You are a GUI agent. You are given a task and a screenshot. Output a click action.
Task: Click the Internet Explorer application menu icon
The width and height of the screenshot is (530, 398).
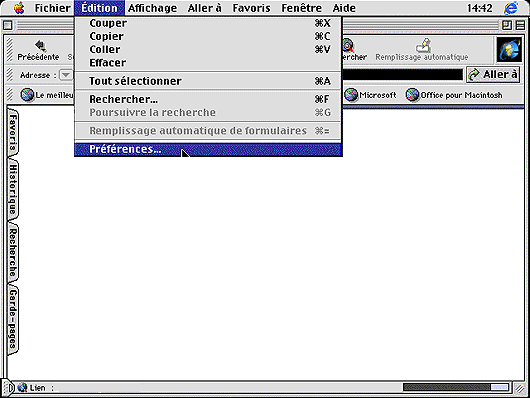click(x=511, y=8)
